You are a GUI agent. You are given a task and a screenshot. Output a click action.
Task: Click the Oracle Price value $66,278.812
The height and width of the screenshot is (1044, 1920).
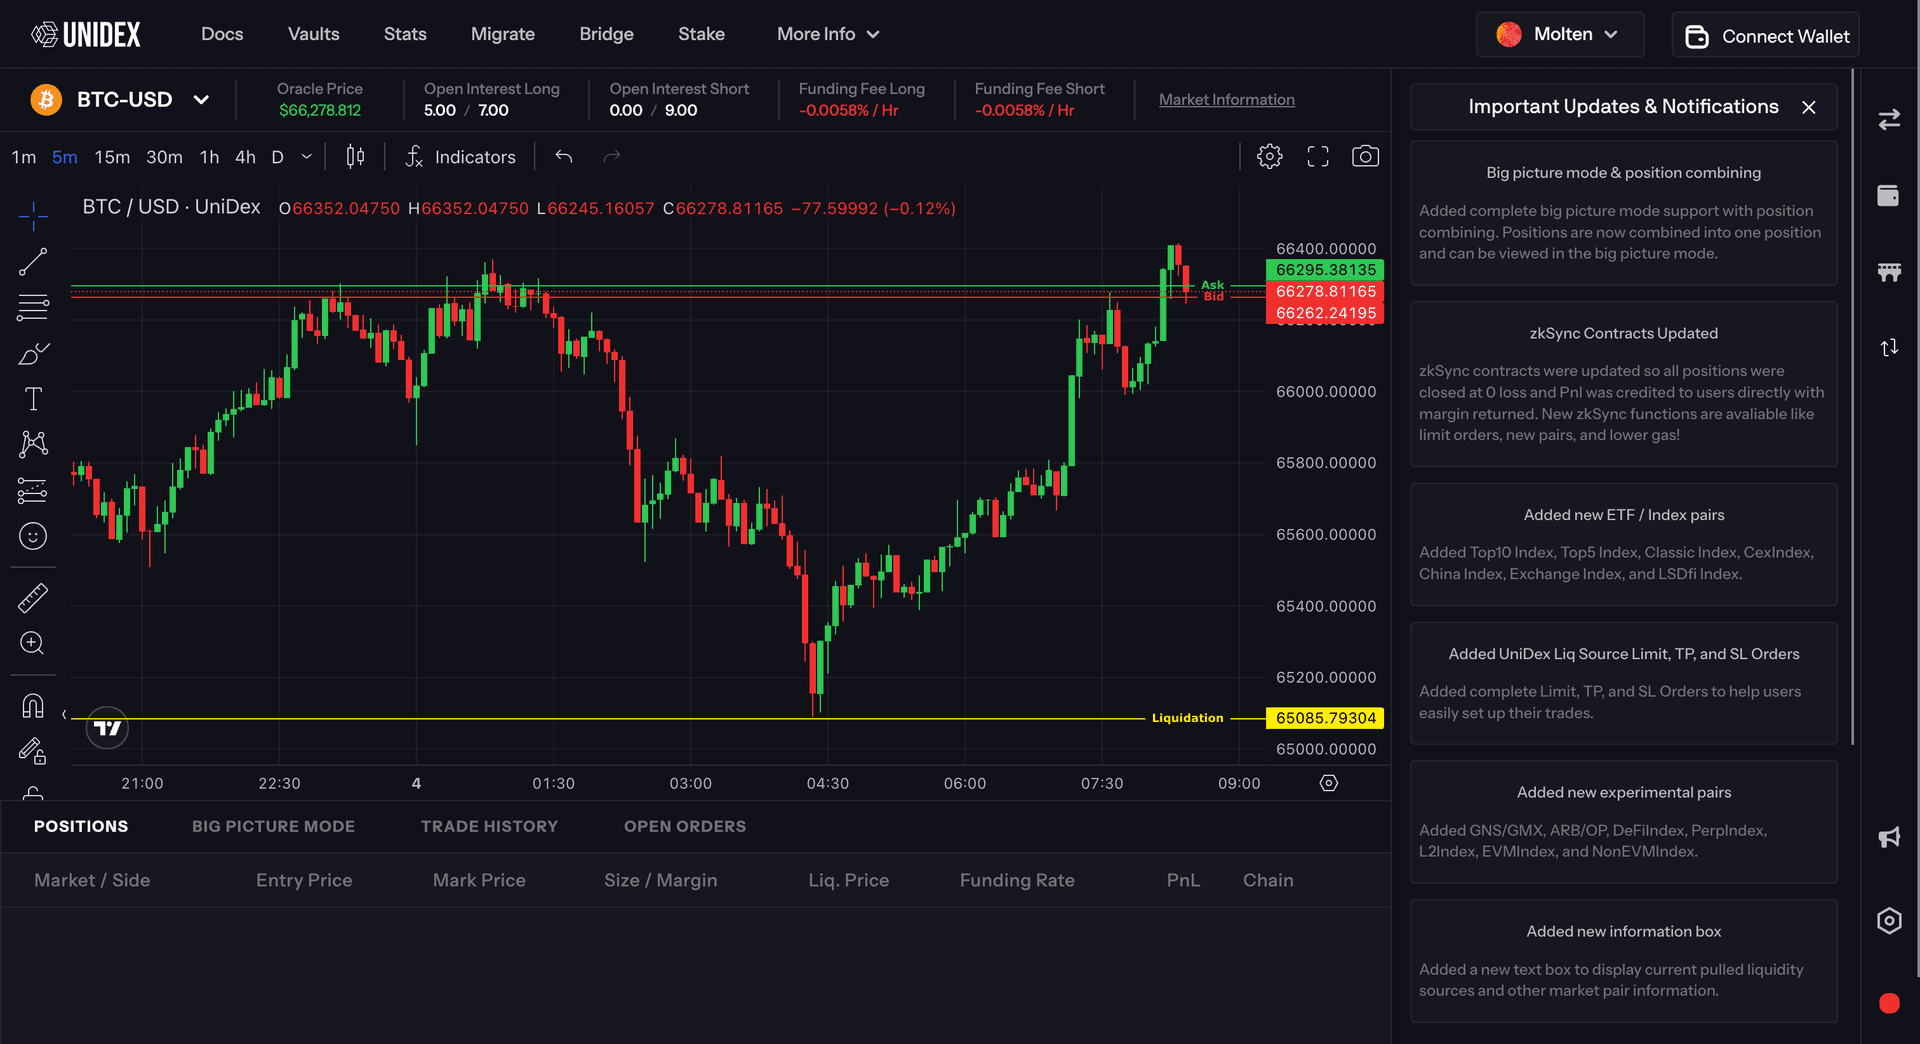320,110
